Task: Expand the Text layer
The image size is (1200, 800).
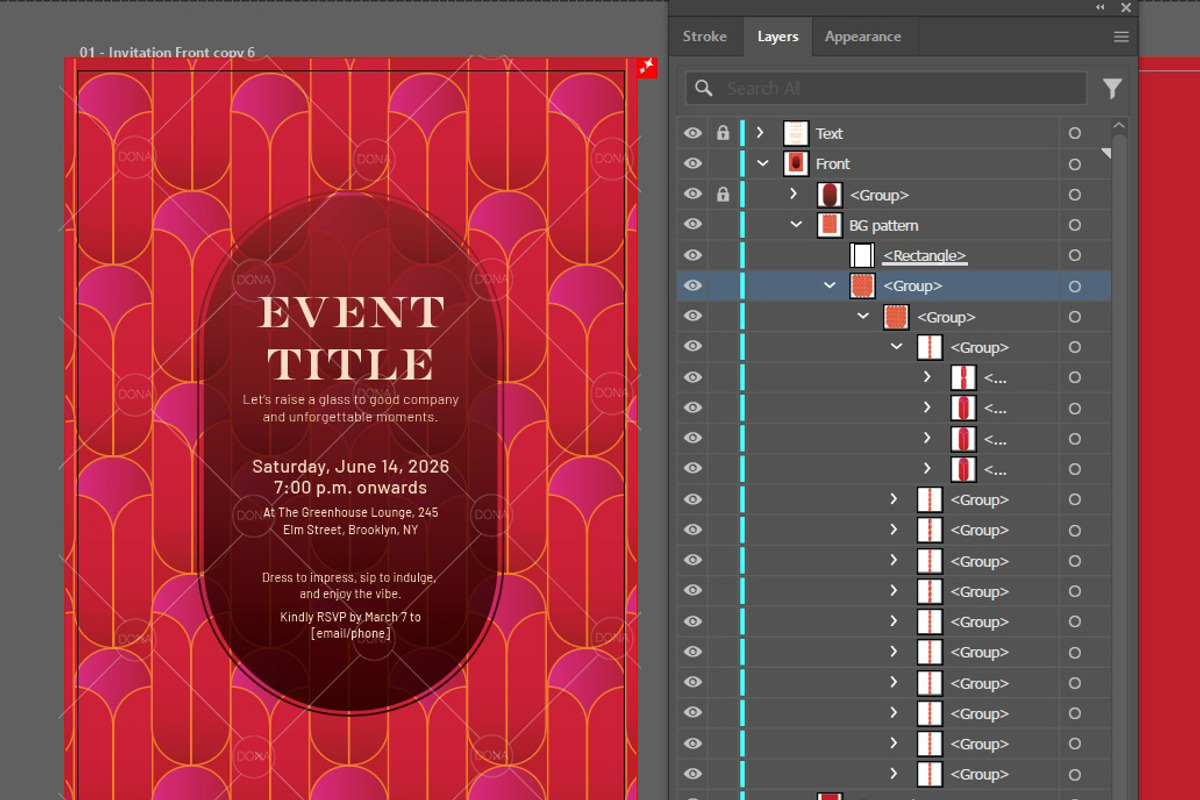Action: pos(760,133)
